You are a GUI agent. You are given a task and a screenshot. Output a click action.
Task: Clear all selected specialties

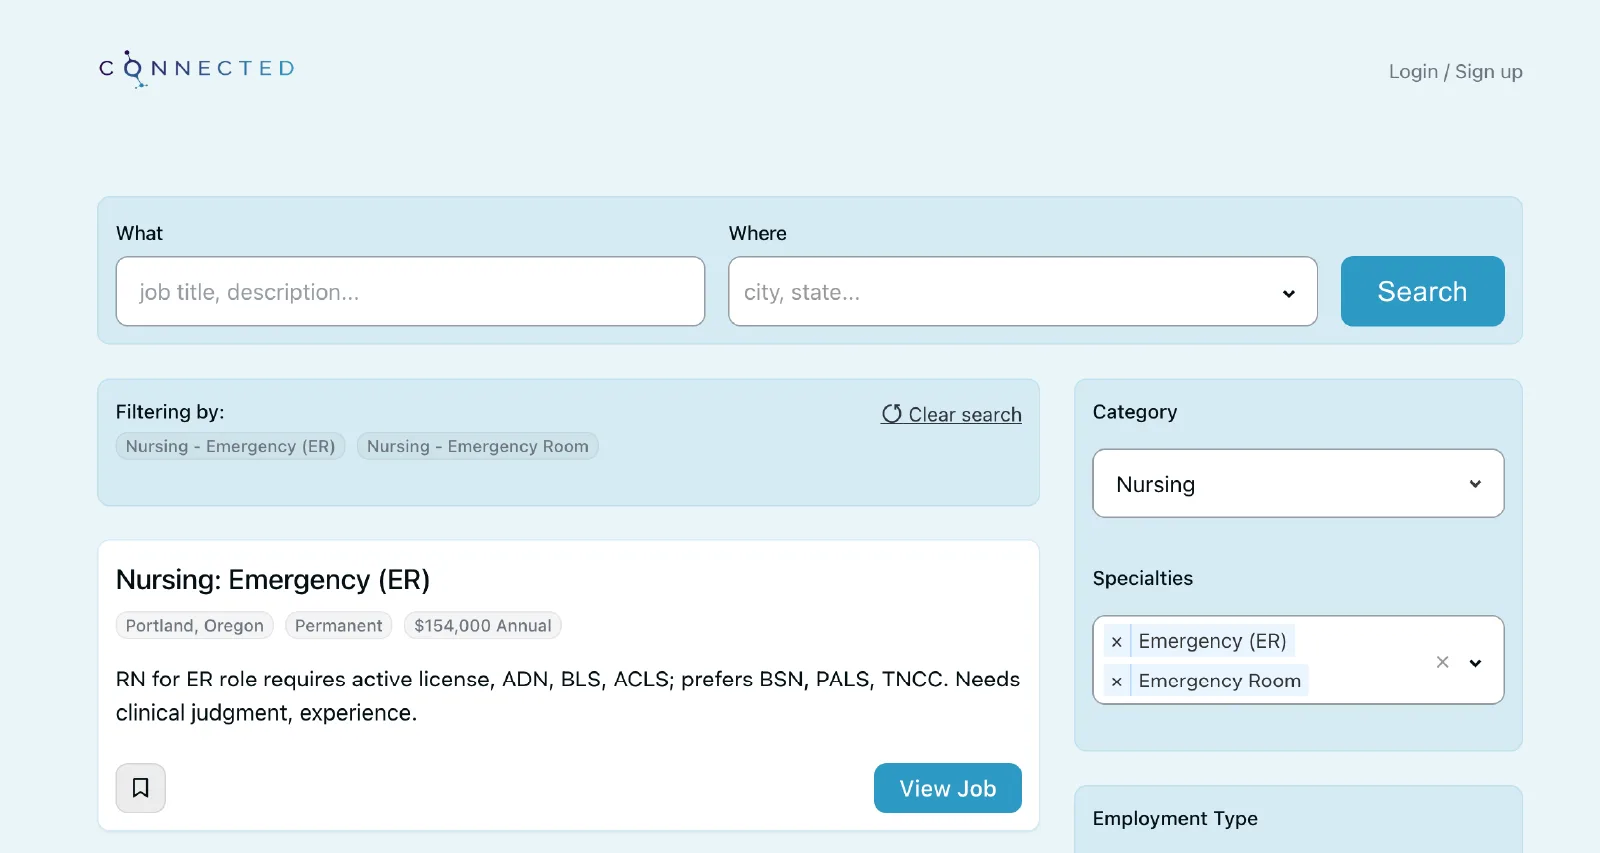click(1442, 662)
